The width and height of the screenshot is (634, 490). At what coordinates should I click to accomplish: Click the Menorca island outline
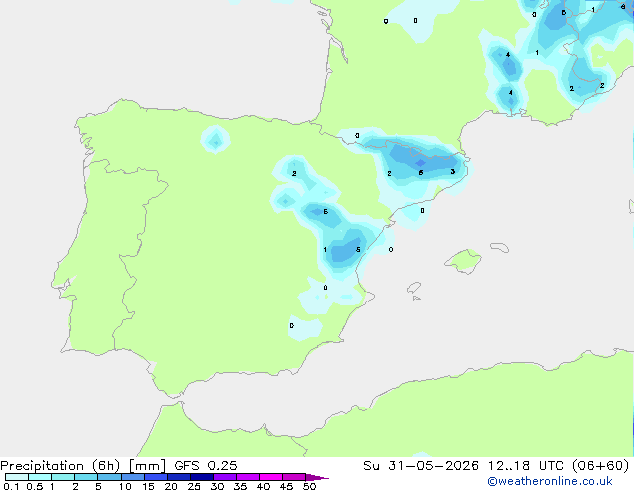click(x=500, y=247)
